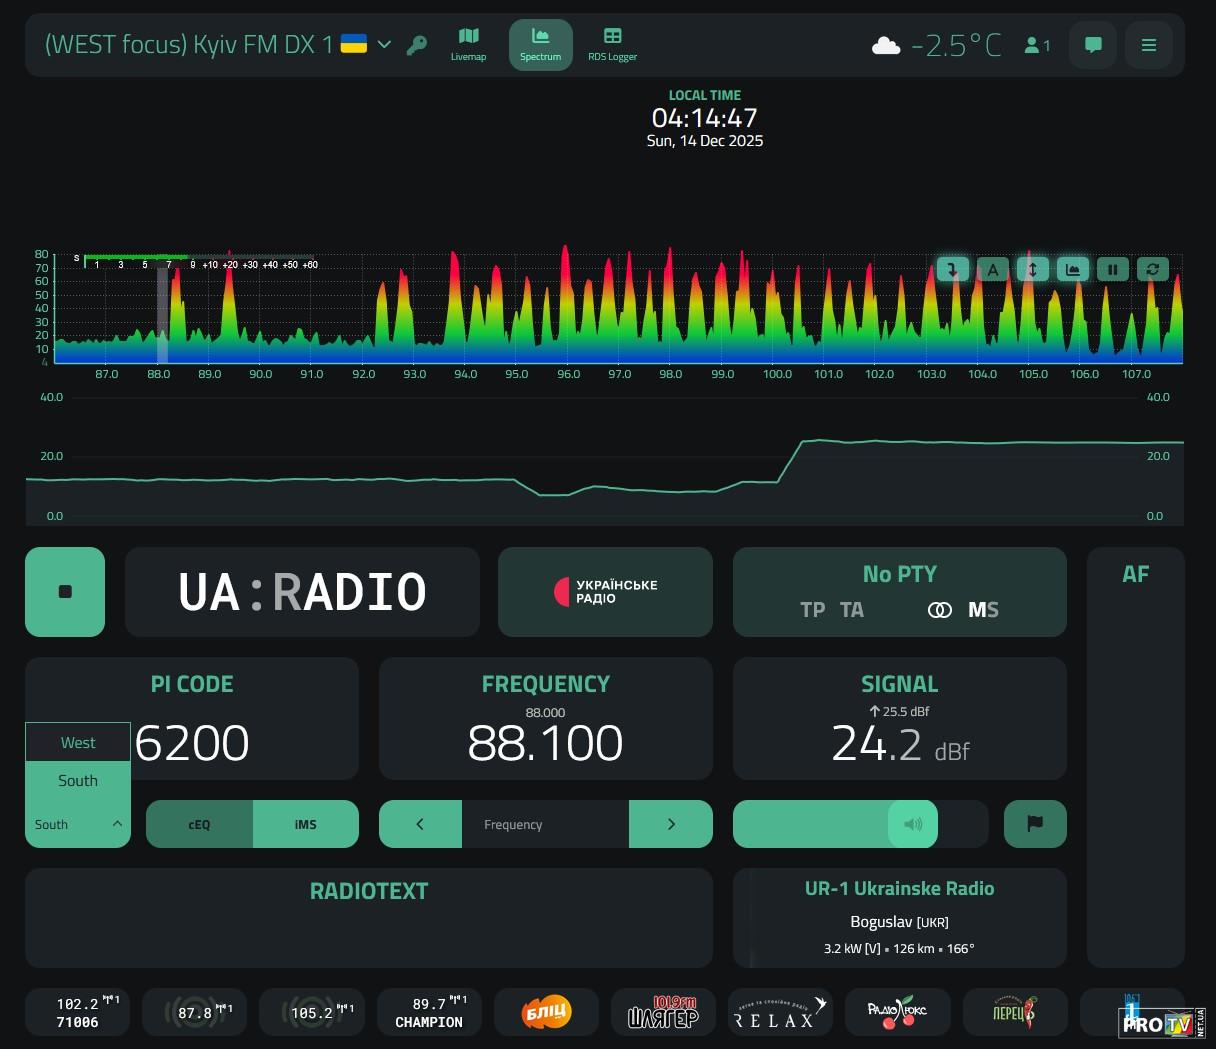Screen dimensions: 1216x1049
Task: Toggle the cEQ filter
Action: click(x=199, y=824)
